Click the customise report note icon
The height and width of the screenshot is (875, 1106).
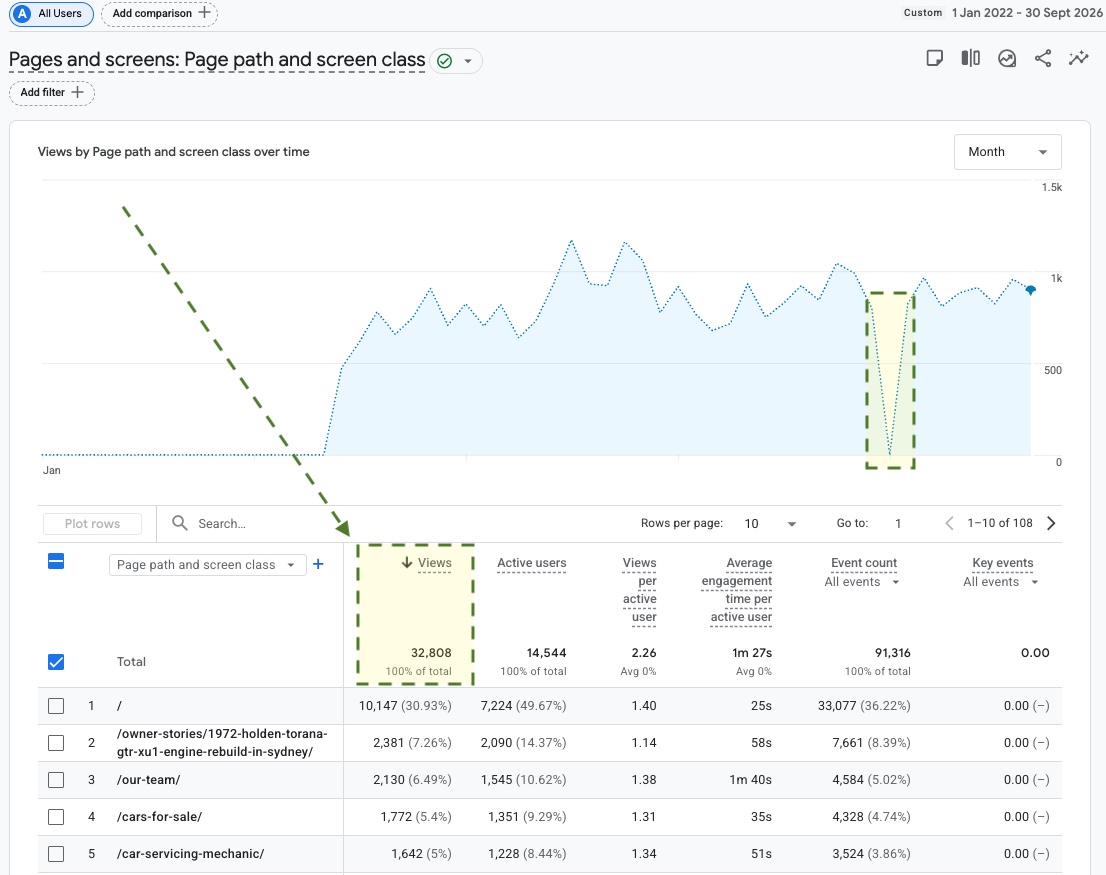pos(935,59)
